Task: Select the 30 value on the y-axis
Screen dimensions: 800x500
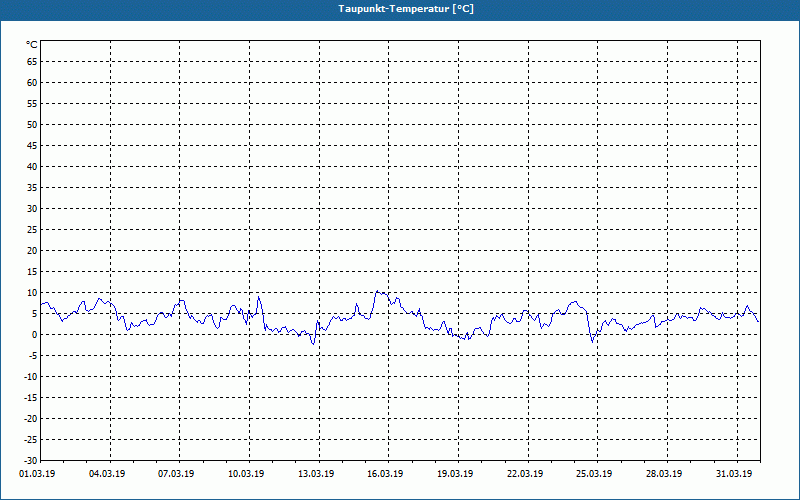Action: tap(32, 209)
